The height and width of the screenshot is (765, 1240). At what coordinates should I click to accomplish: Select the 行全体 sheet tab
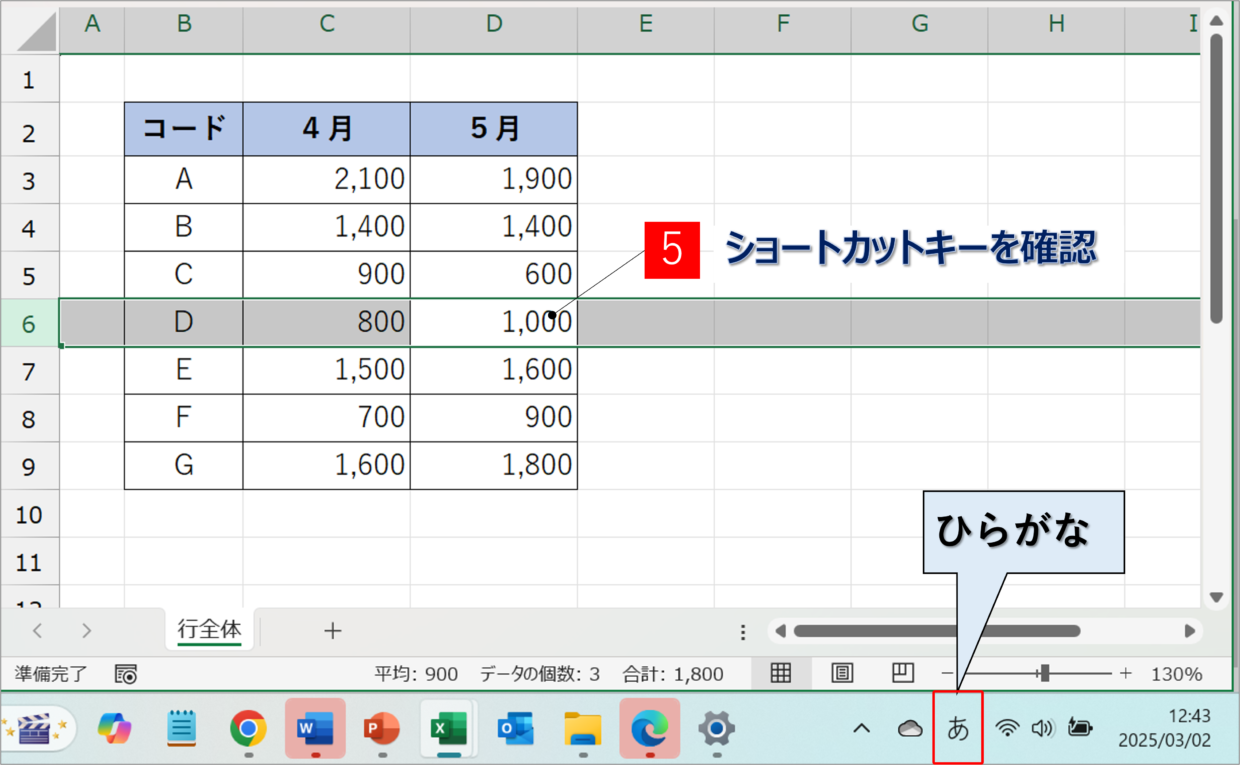[x=210, y=630]
